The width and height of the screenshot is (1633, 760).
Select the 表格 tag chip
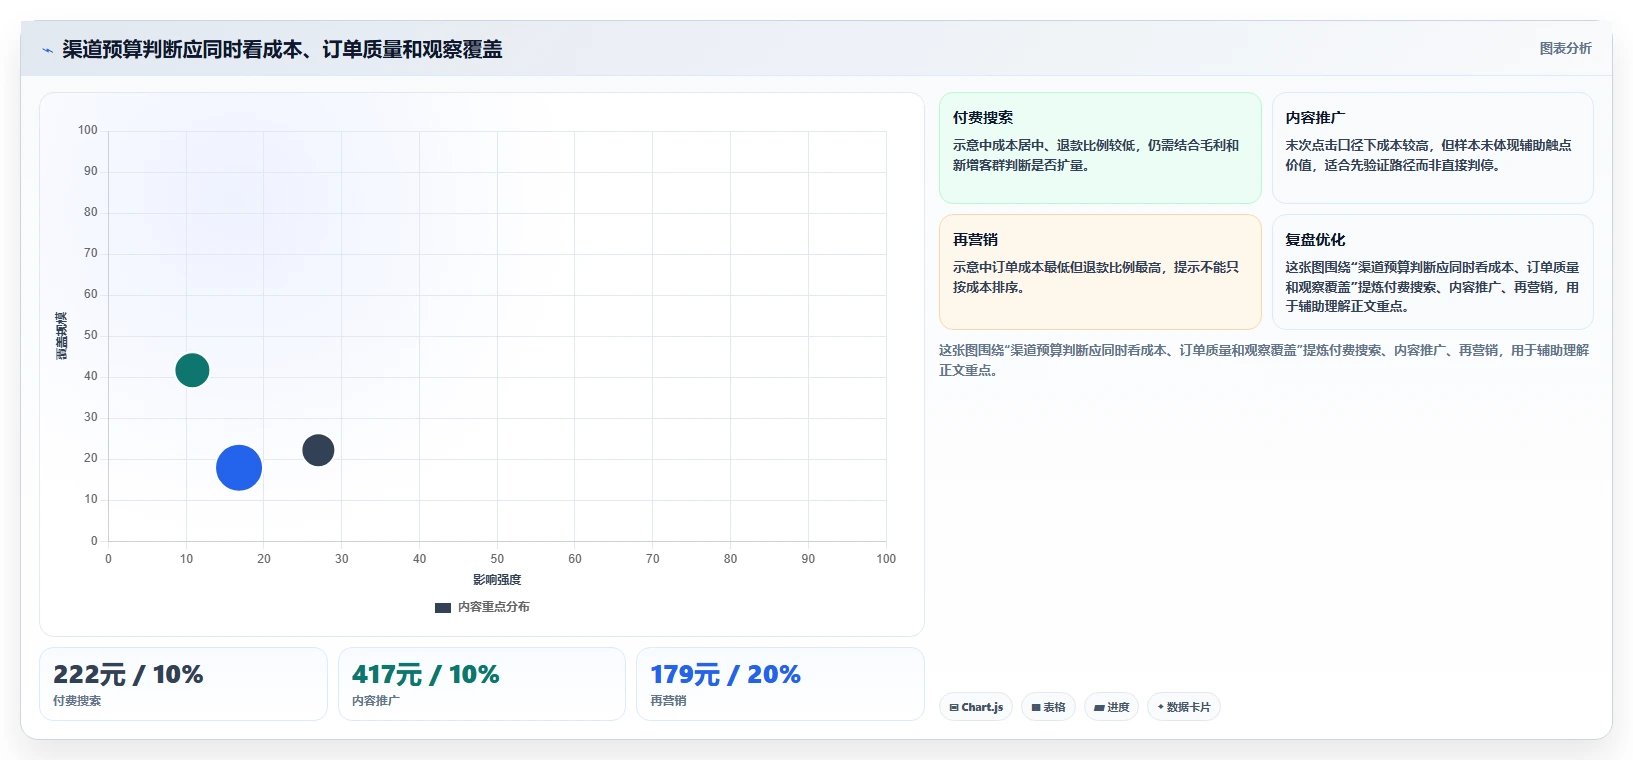(1048, 707)
